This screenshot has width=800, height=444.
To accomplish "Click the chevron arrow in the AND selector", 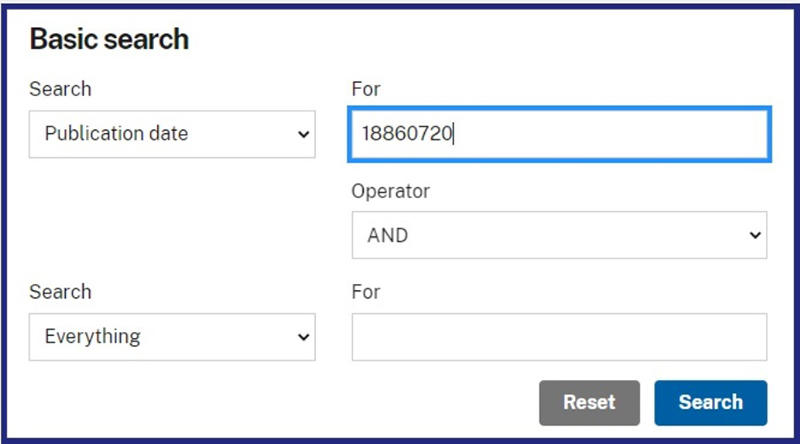I will pyautogui.click(x=755, y=235).
